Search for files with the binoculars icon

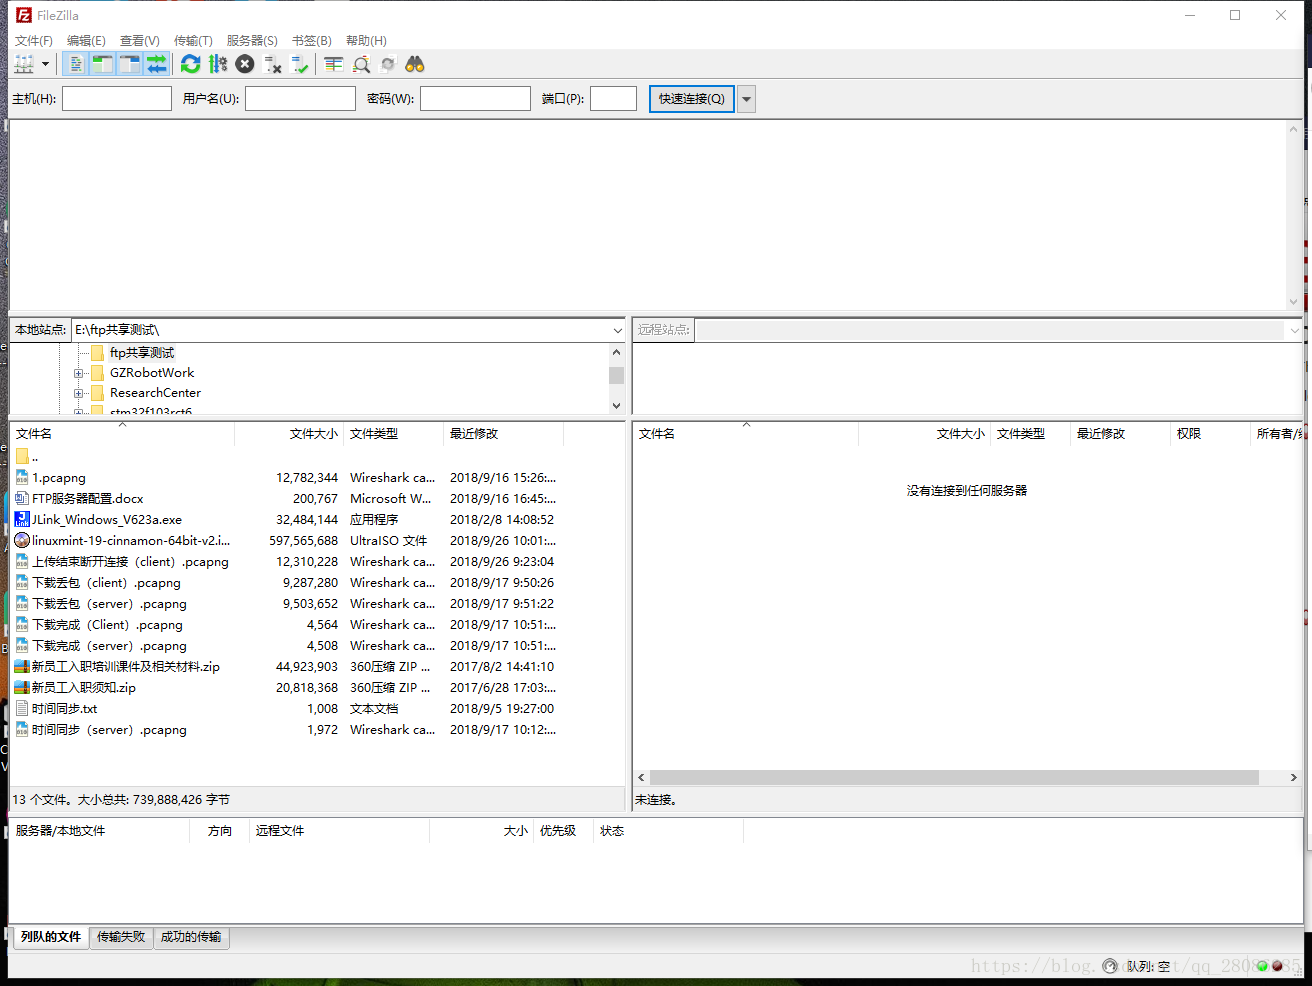pyautogui.click(x=415, y=64)
